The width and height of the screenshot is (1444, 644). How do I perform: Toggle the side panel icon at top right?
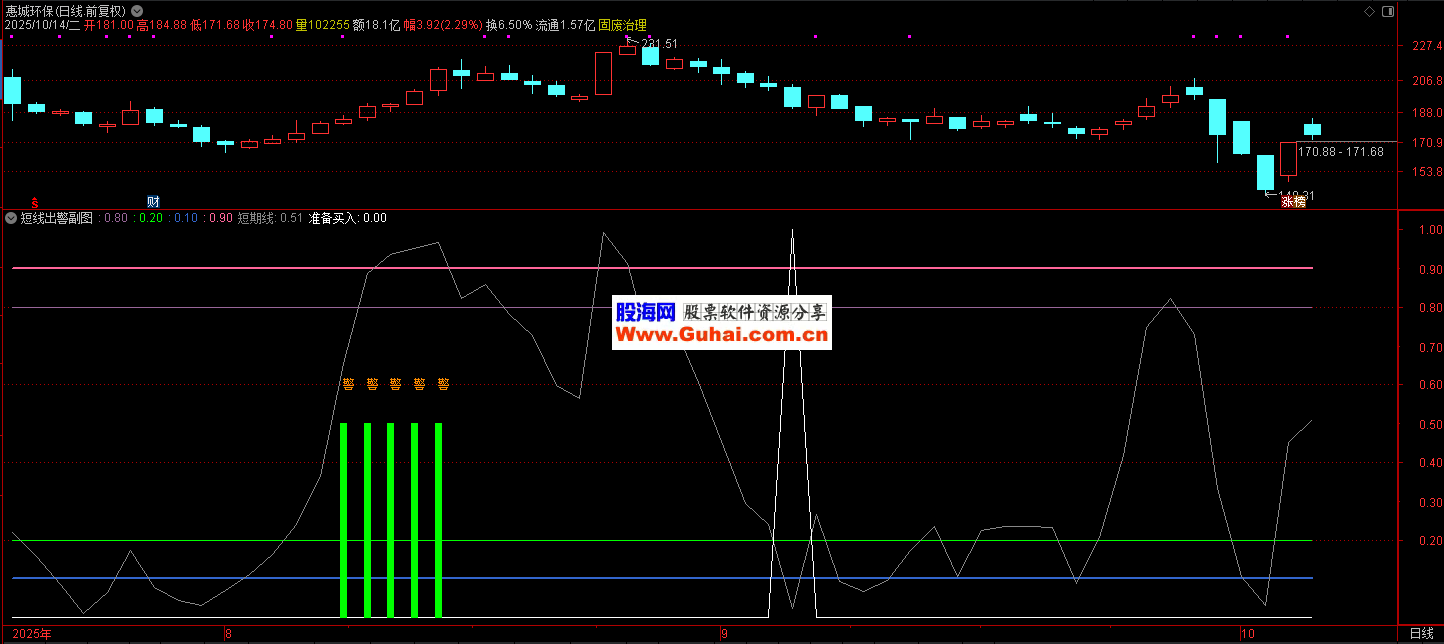[1386, 10]
